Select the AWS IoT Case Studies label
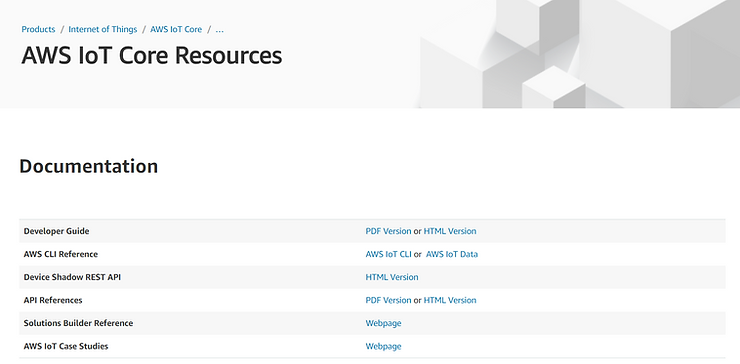 coord(66,347)
